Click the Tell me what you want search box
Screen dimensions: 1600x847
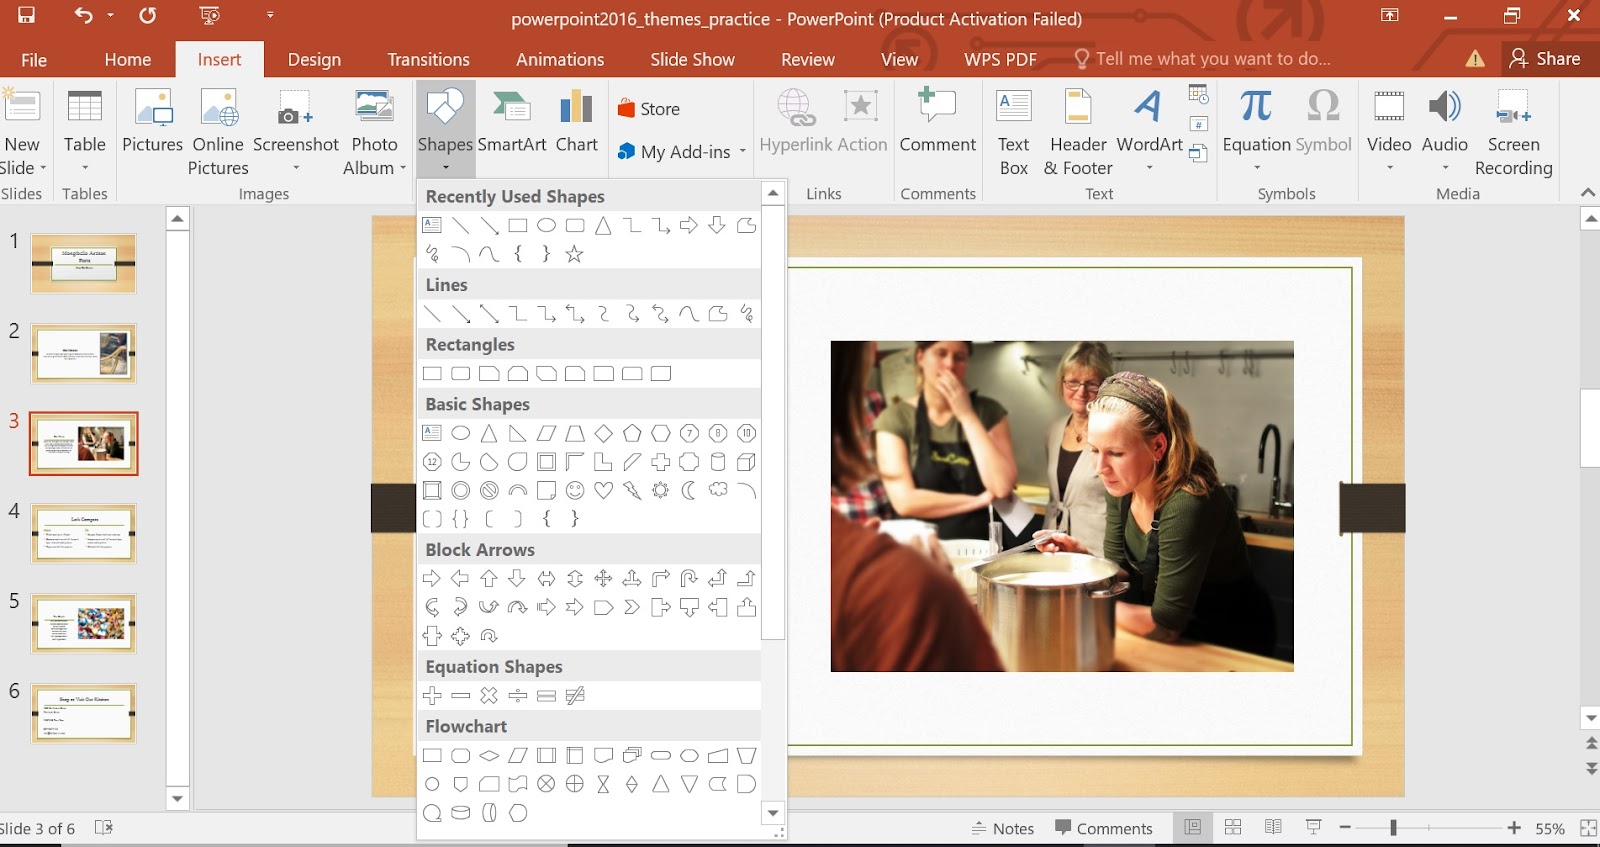tap(1202, 59)
